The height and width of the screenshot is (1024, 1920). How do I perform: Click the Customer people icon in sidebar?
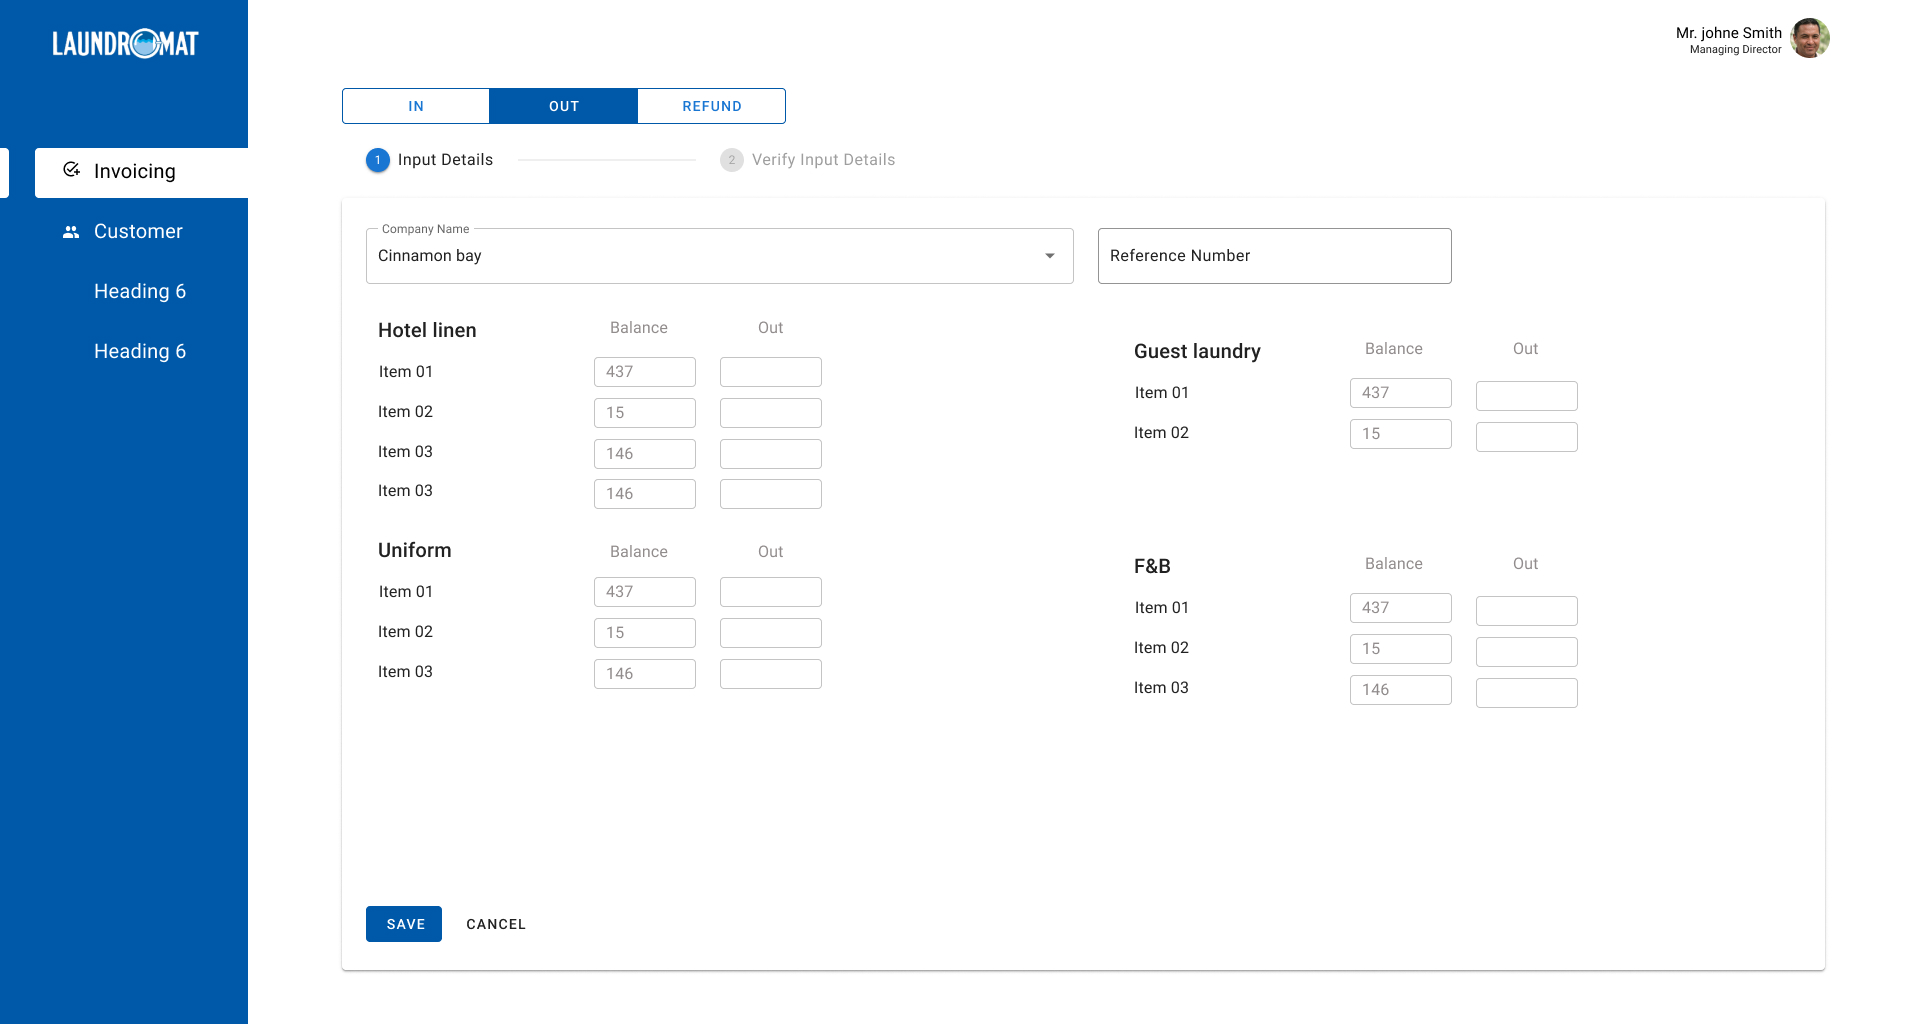(x=71, y=231)
